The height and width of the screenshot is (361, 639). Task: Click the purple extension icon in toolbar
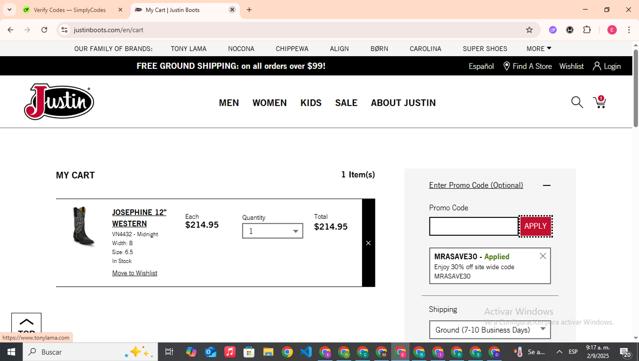pyautogui.click(x=553, y=30)
